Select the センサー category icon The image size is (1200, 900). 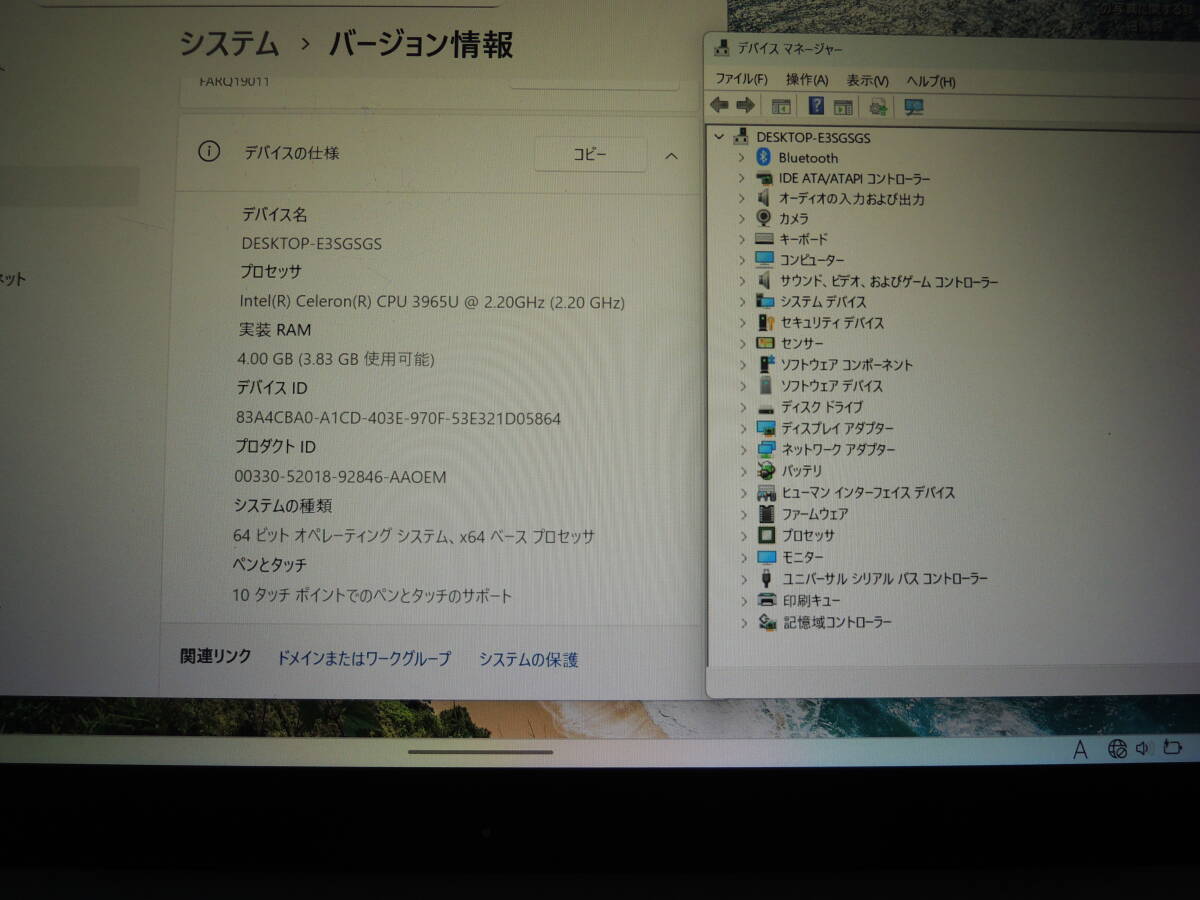765,343
